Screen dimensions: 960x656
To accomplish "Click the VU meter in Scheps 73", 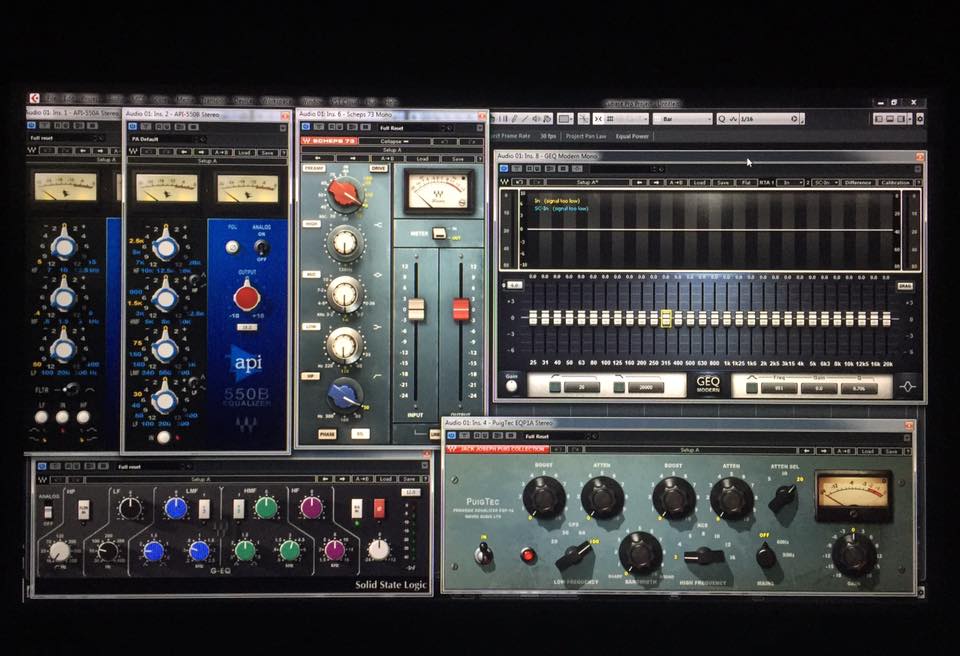I will click(x=438, y=191).
